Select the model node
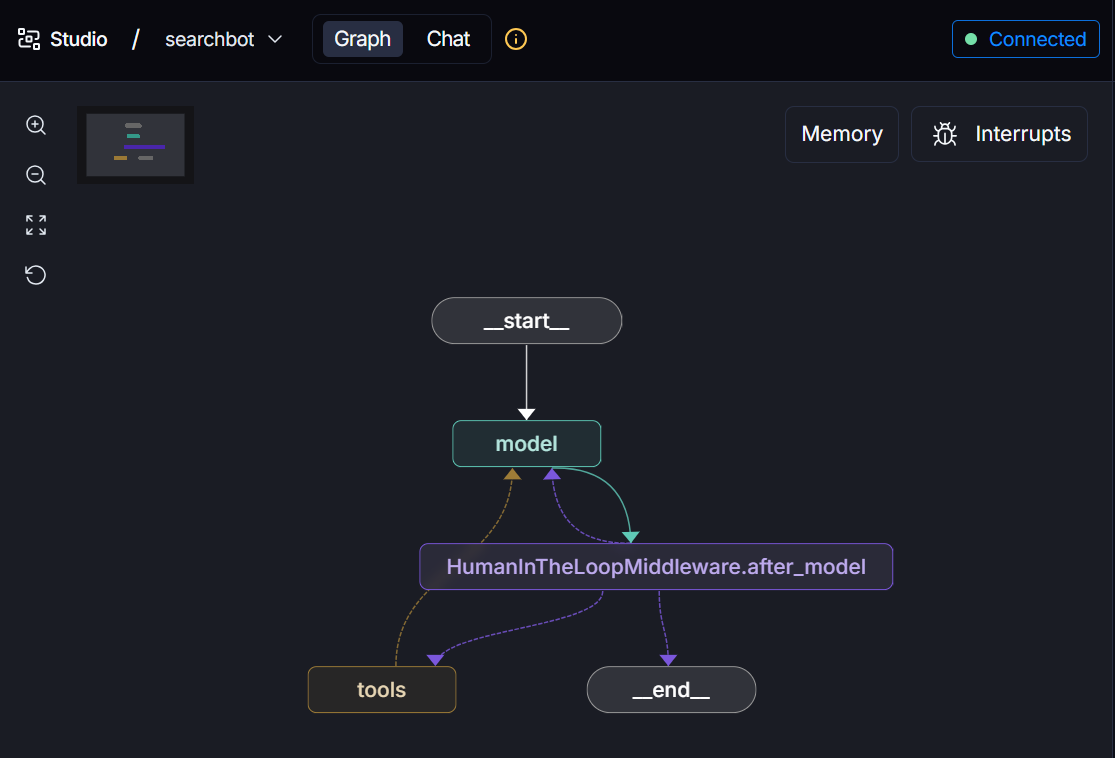The image size is (1115, 758). 526,444
